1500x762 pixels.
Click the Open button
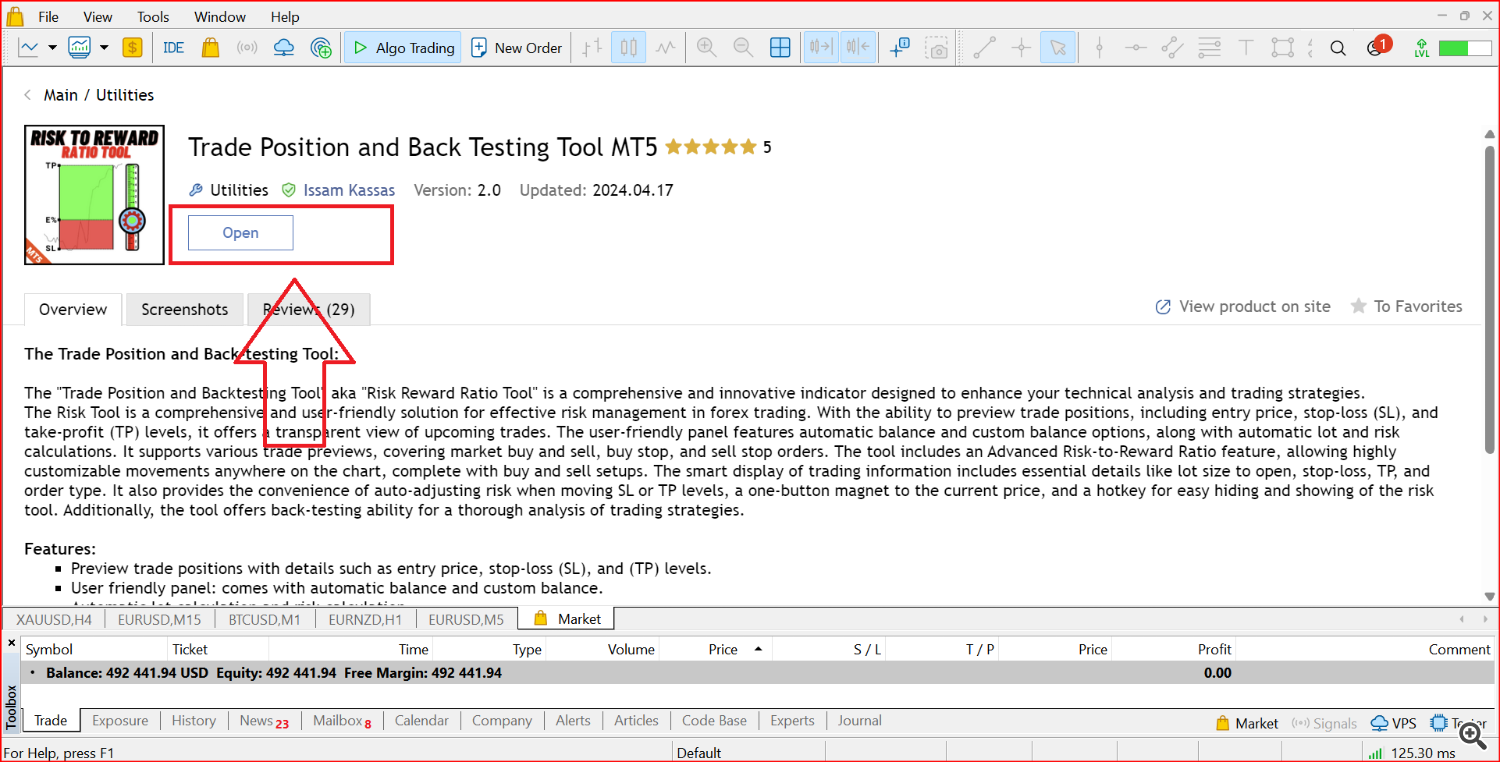pyautogui.click(x=240, y=233)
